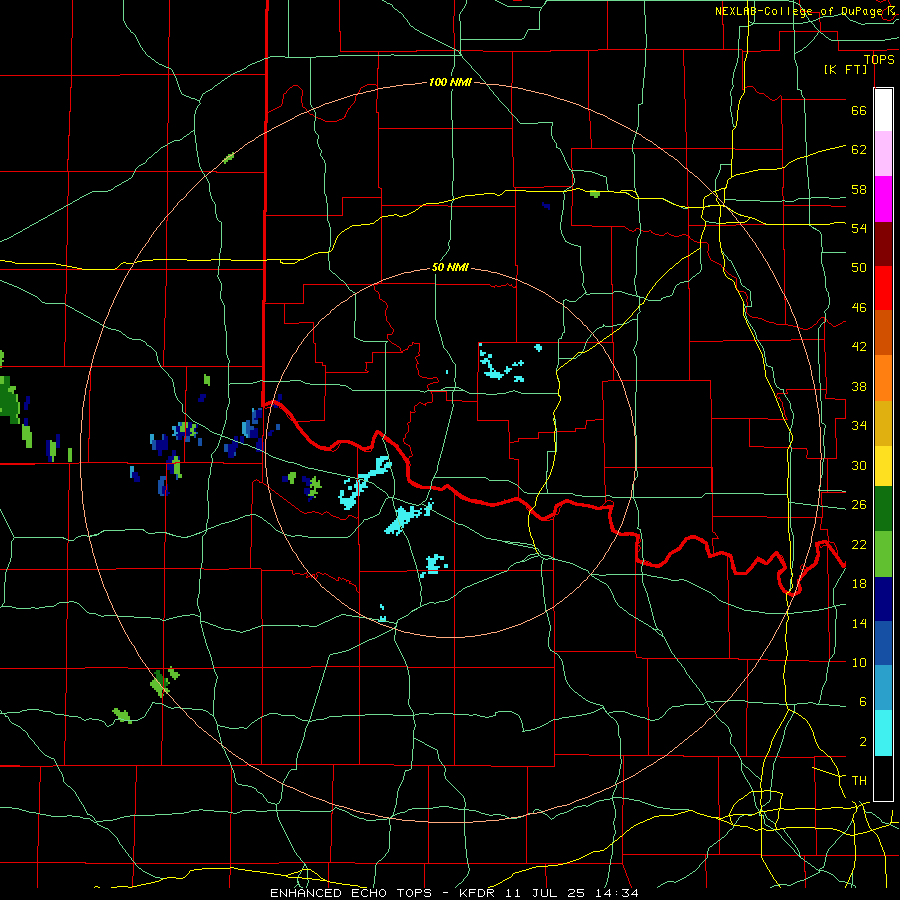This screenshot has height=900, width=900.
Task: Click the legend value "26"
Action: coord(859,505)
